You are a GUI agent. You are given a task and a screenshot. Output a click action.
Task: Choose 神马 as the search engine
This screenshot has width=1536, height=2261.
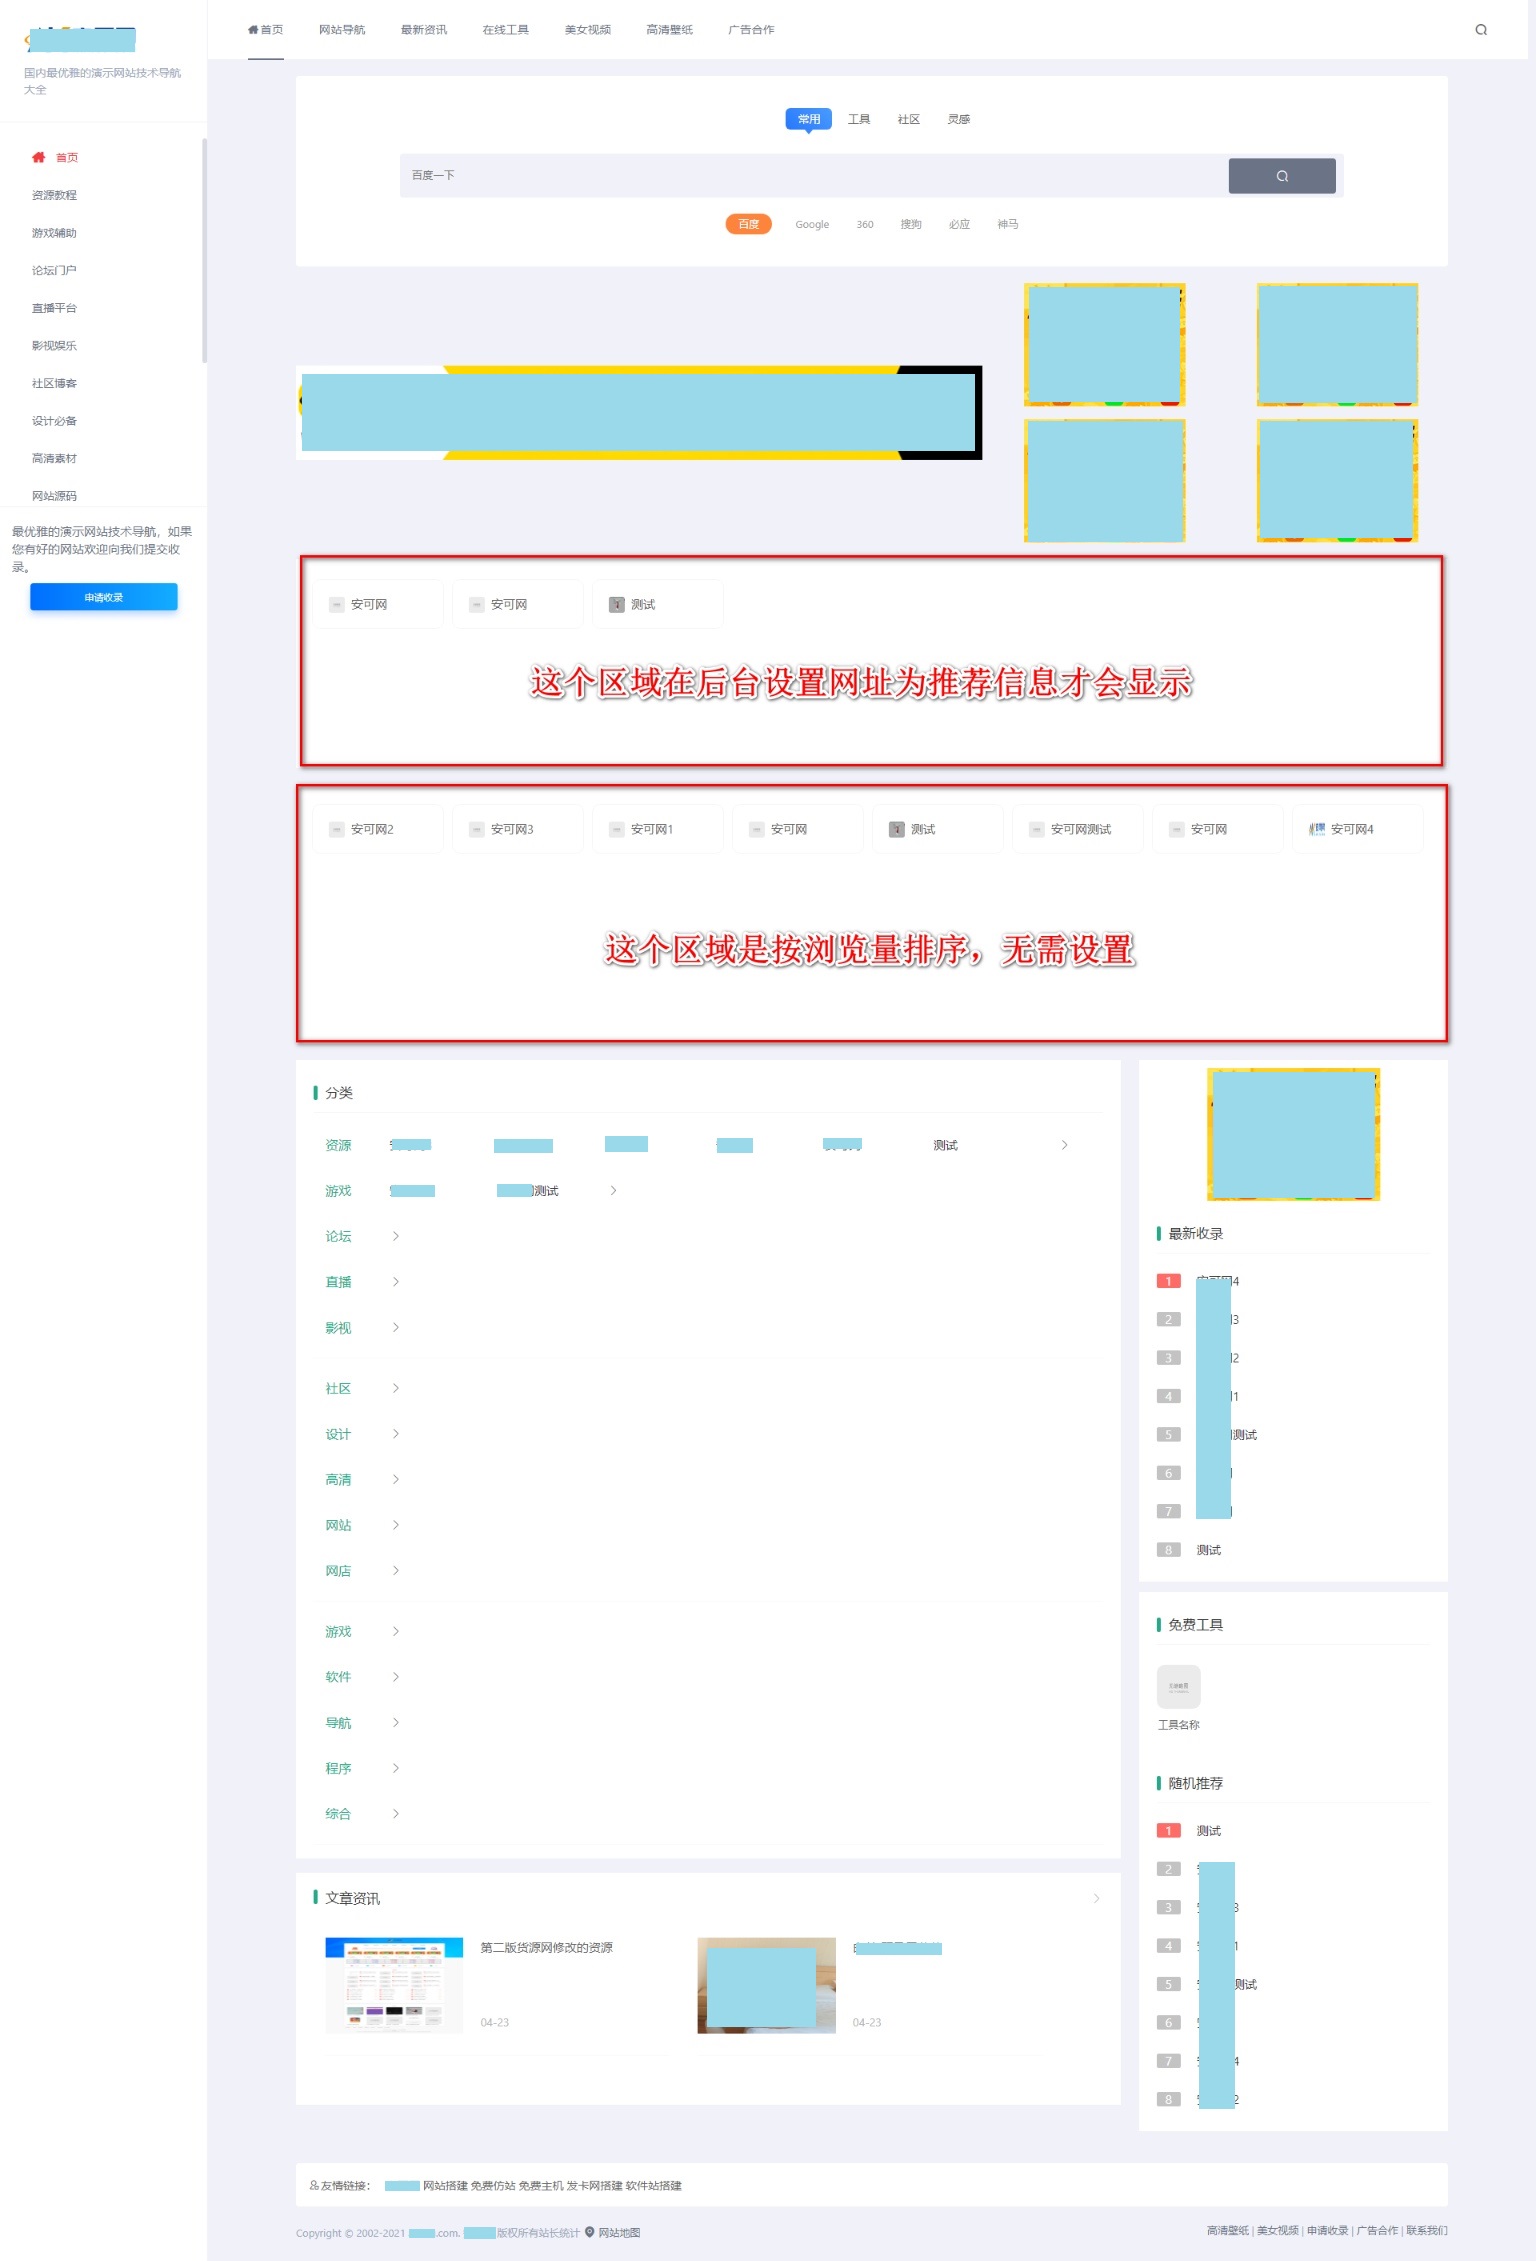(x=1008, y=224)
